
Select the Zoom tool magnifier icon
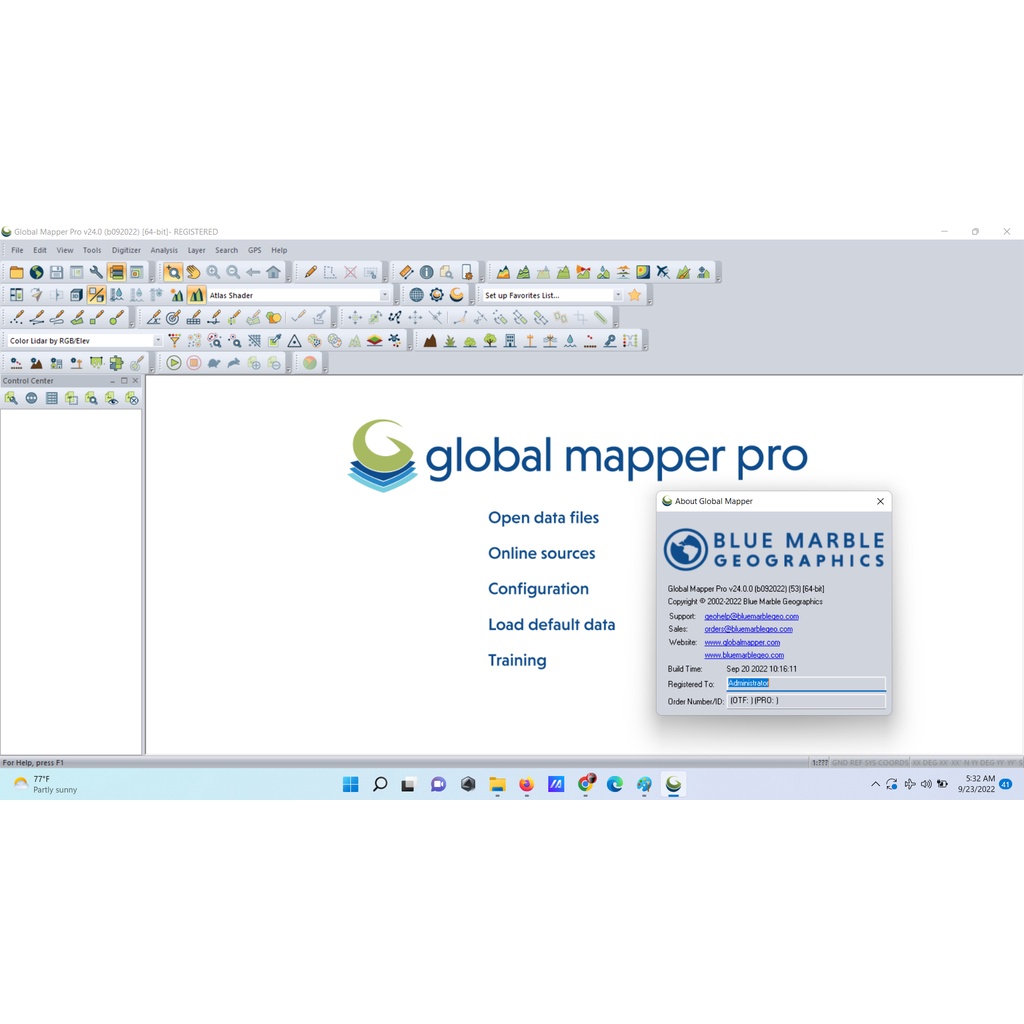tap(172, 272)
